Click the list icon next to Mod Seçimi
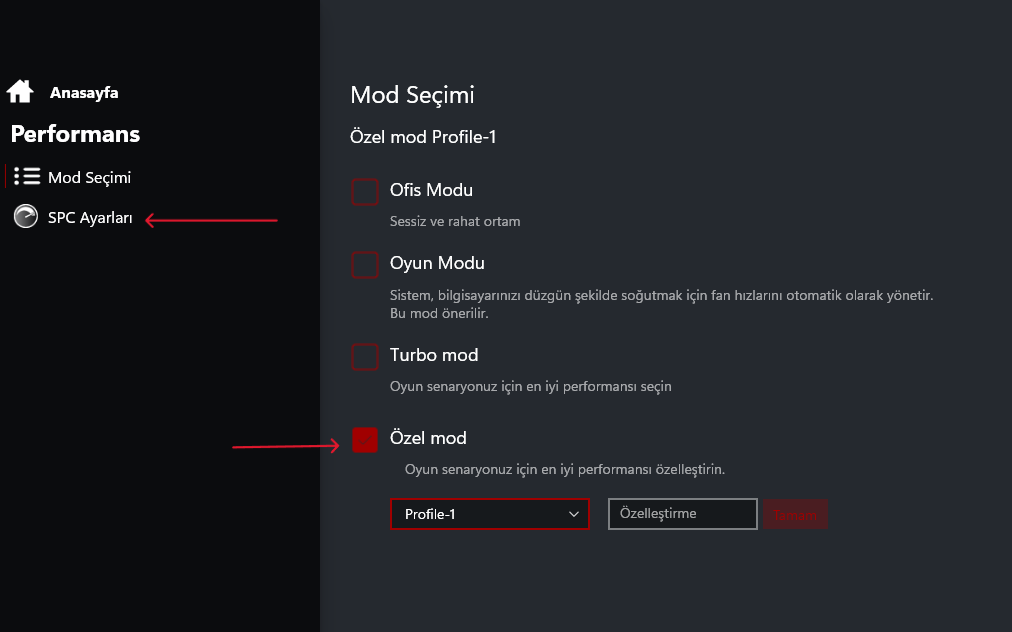 [27, 177]
